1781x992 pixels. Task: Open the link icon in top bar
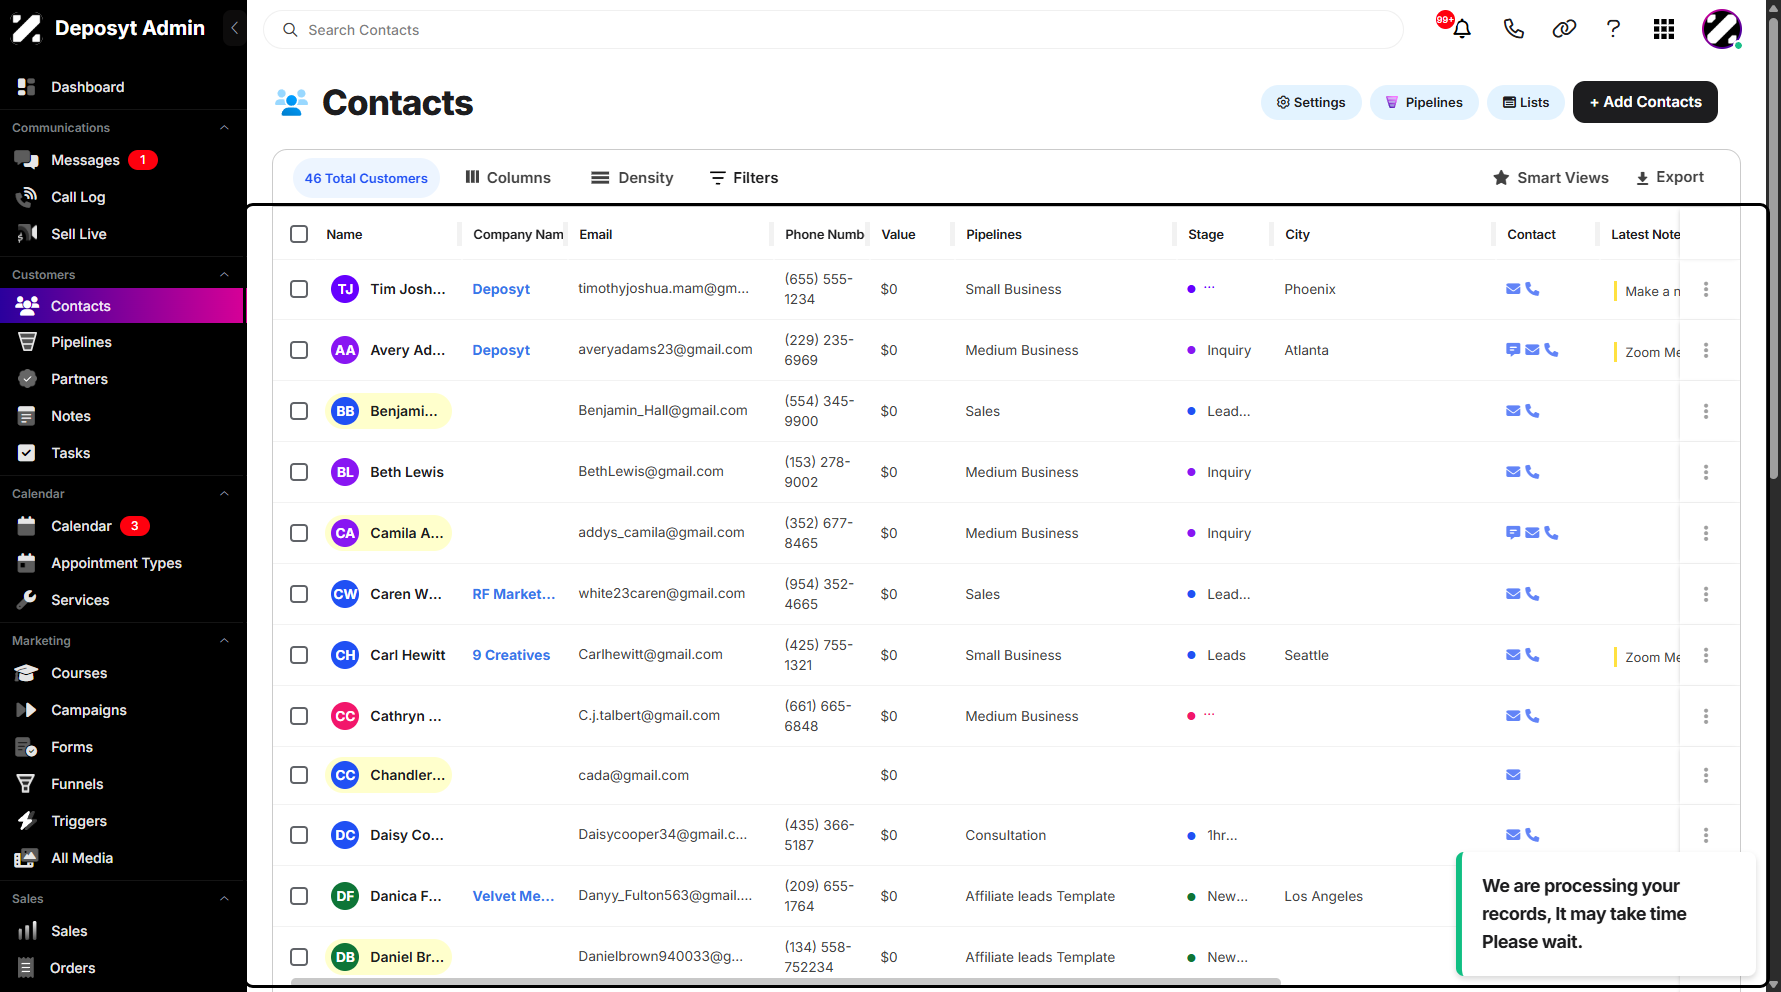coord(1564,29)
